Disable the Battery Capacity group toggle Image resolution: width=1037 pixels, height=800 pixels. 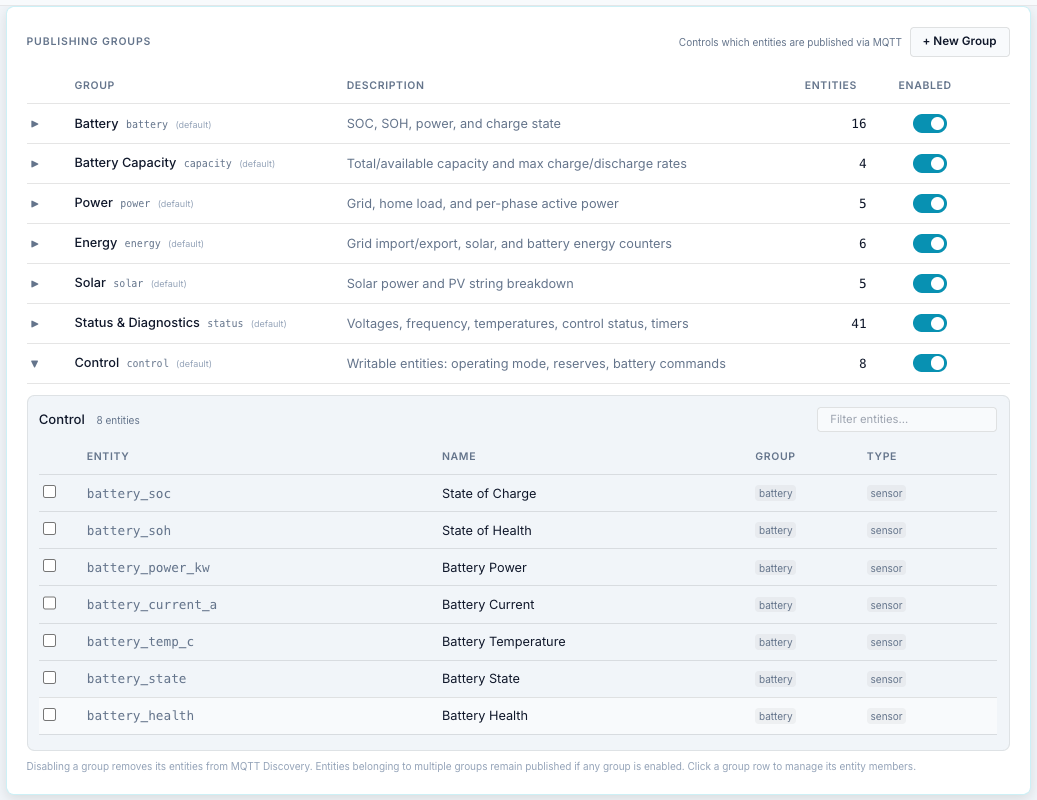tap(929, 163)
